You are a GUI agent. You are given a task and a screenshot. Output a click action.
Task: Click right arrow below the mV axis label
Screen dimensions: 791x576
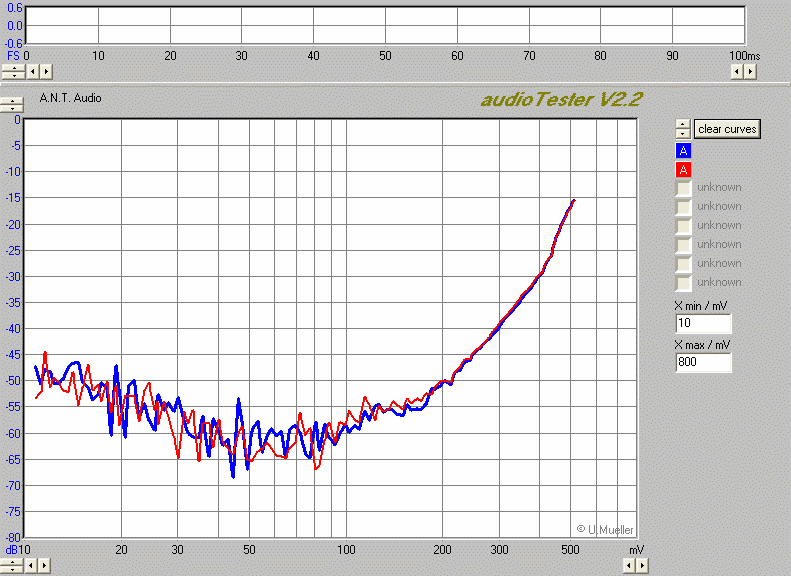(x=642, y=565)
